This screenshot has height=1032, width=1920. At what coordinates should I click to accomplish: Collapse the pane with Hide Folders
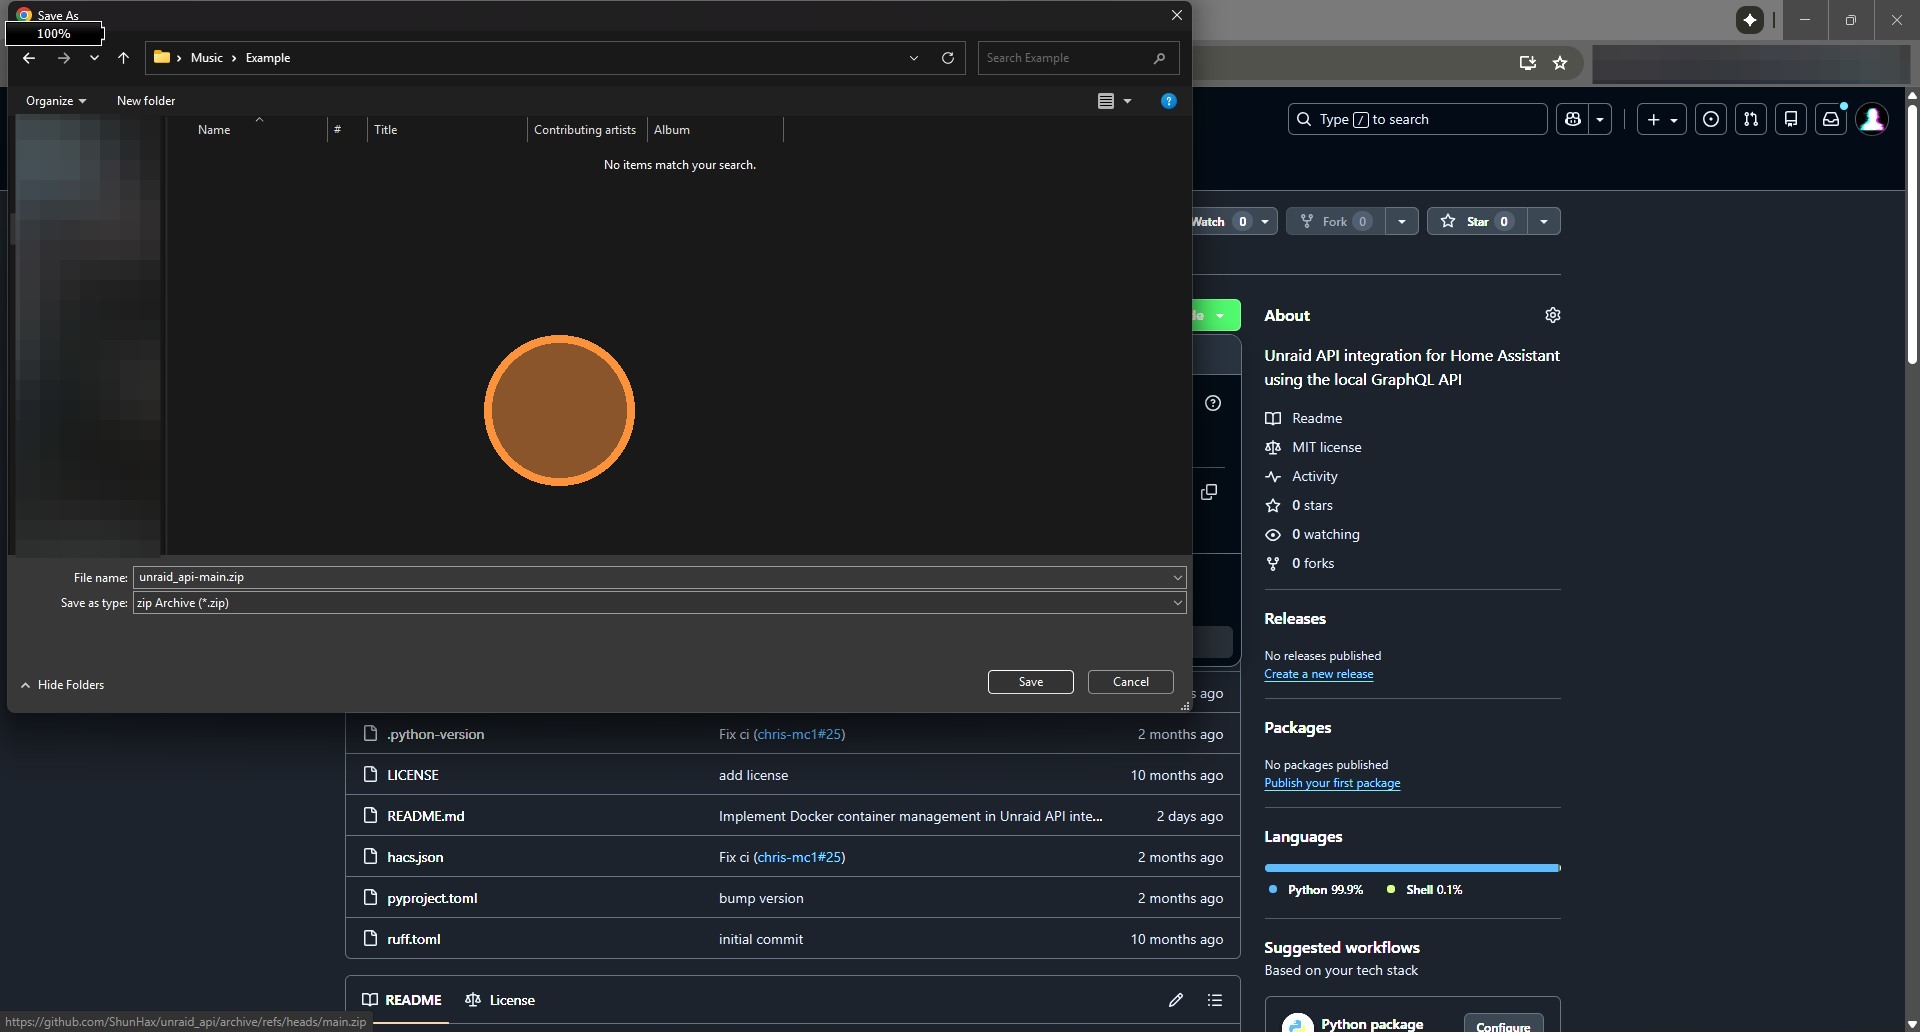point(63,685)
